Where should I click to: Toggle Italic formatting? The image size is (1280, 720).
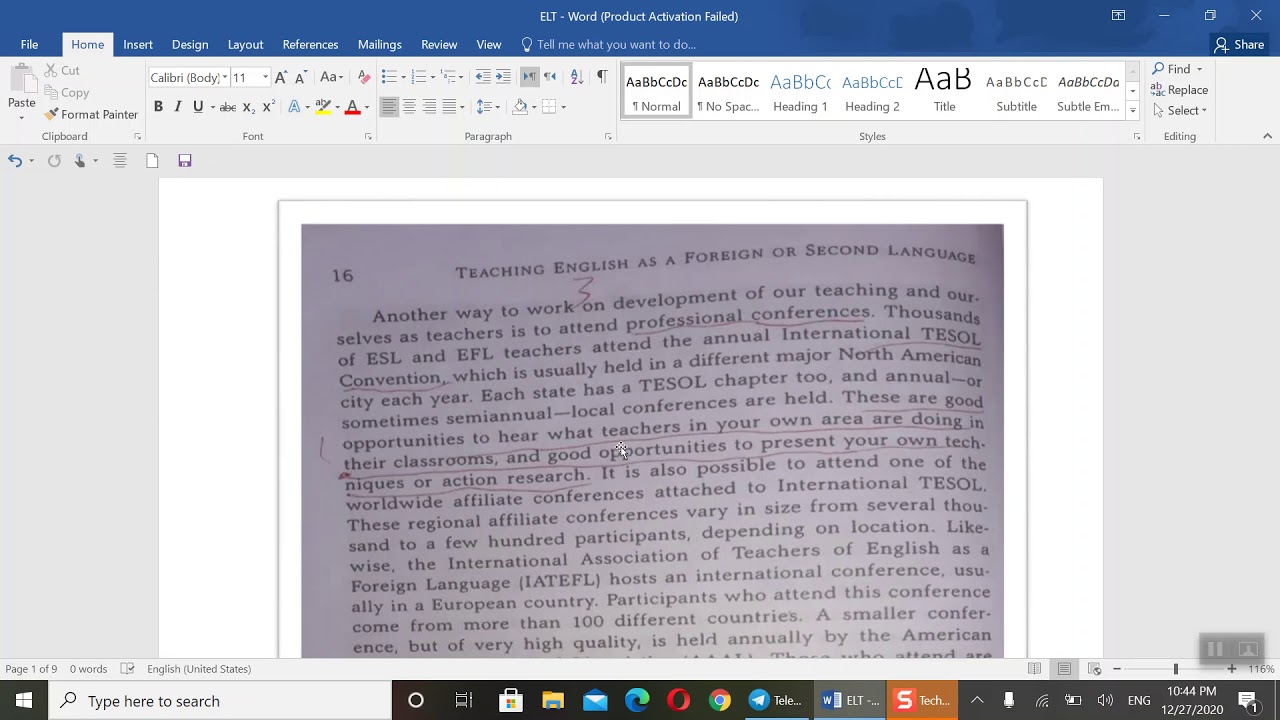coord(178,107)
